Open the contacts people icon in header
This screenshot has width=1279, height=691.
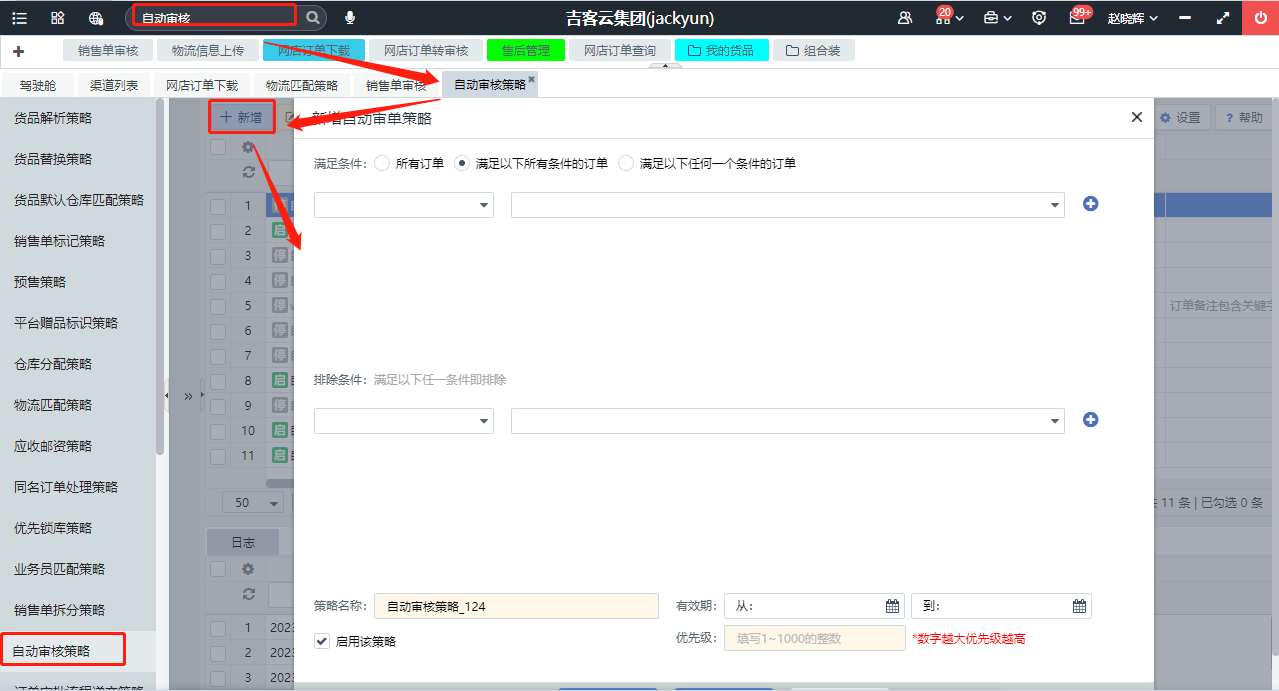tap(905, 18)
